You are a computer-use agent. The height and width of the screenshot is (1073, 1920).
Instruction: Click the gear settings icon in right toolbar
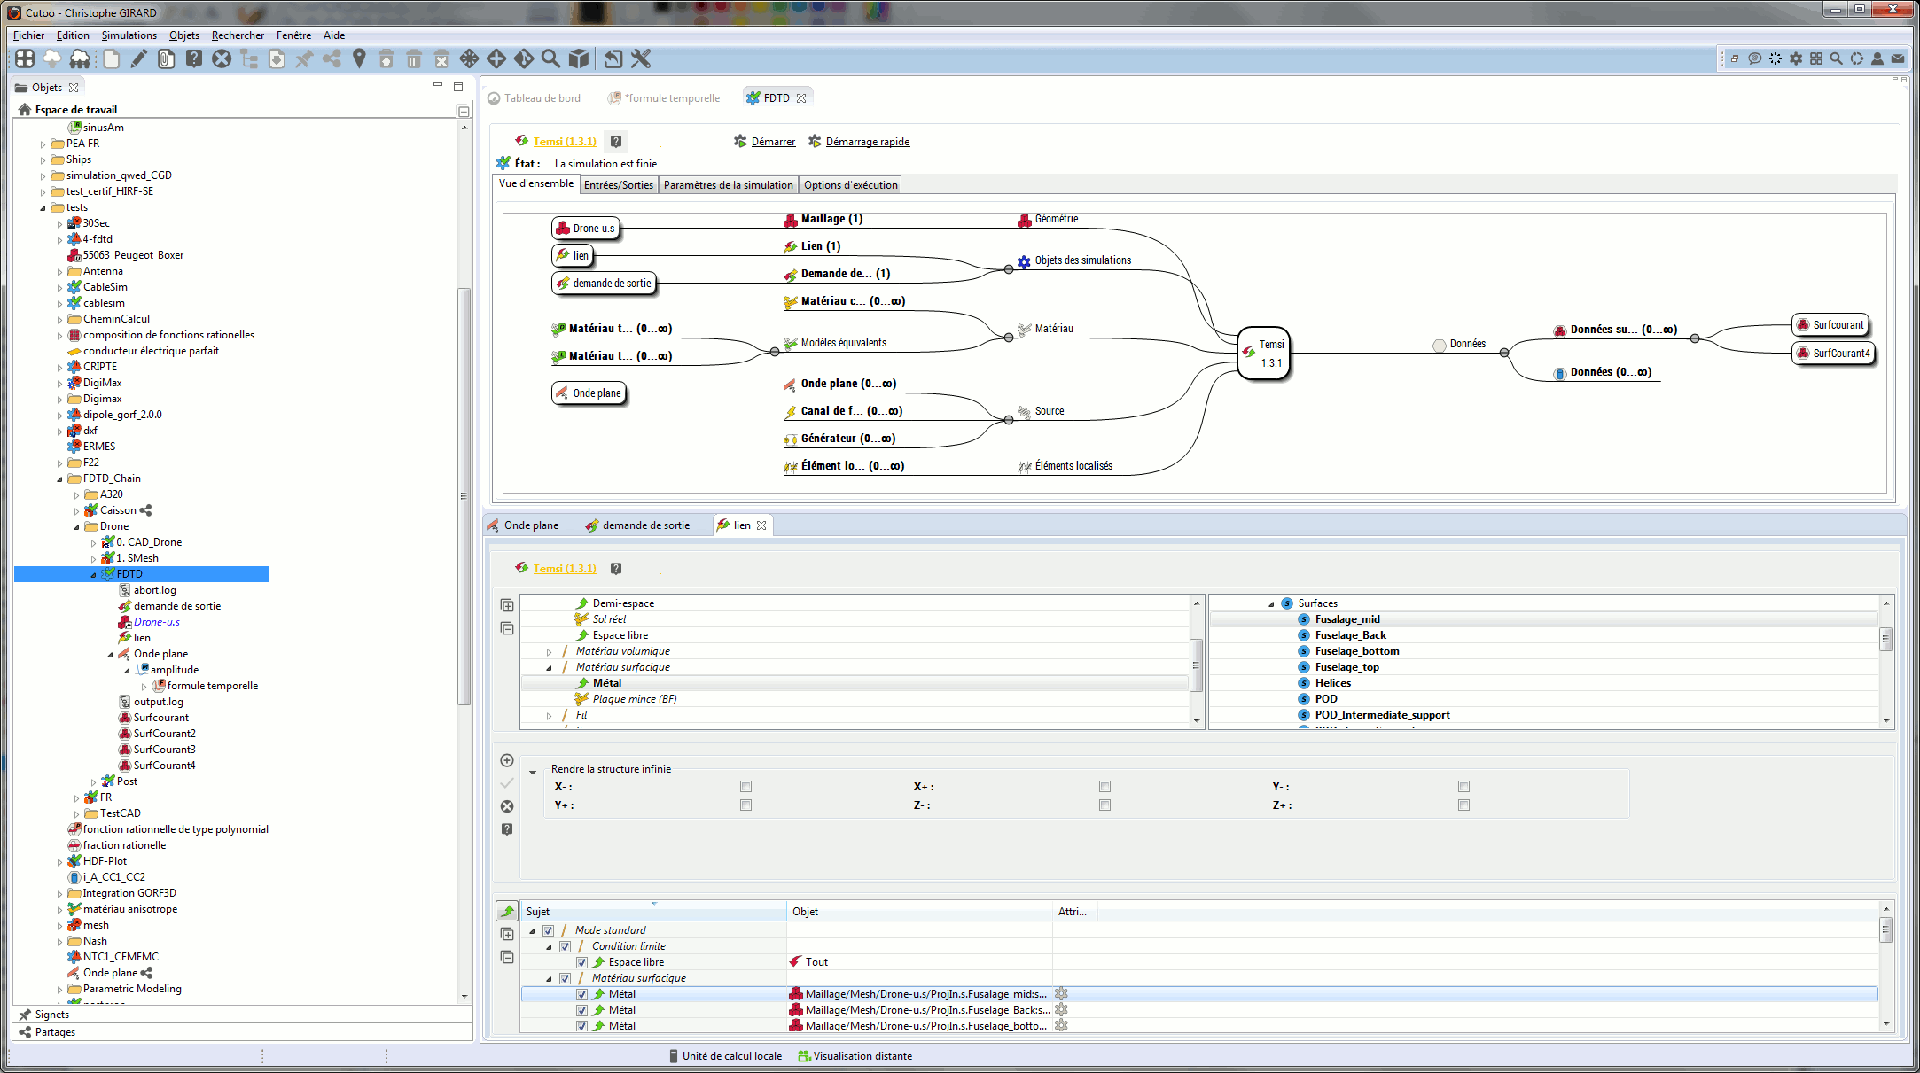pos(1796,59)
